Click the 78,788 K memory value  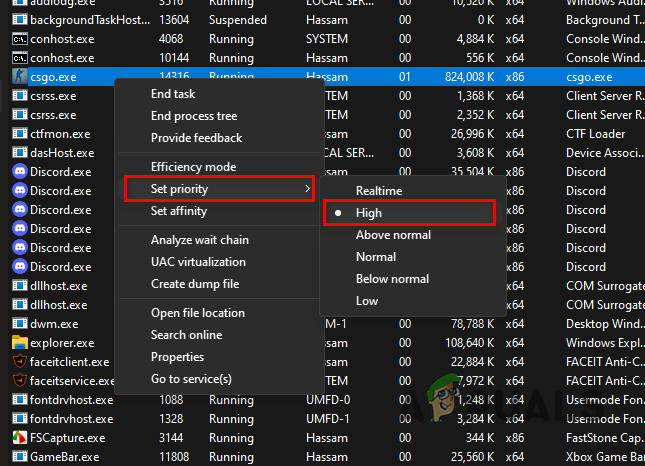click(x=472, y=324)
